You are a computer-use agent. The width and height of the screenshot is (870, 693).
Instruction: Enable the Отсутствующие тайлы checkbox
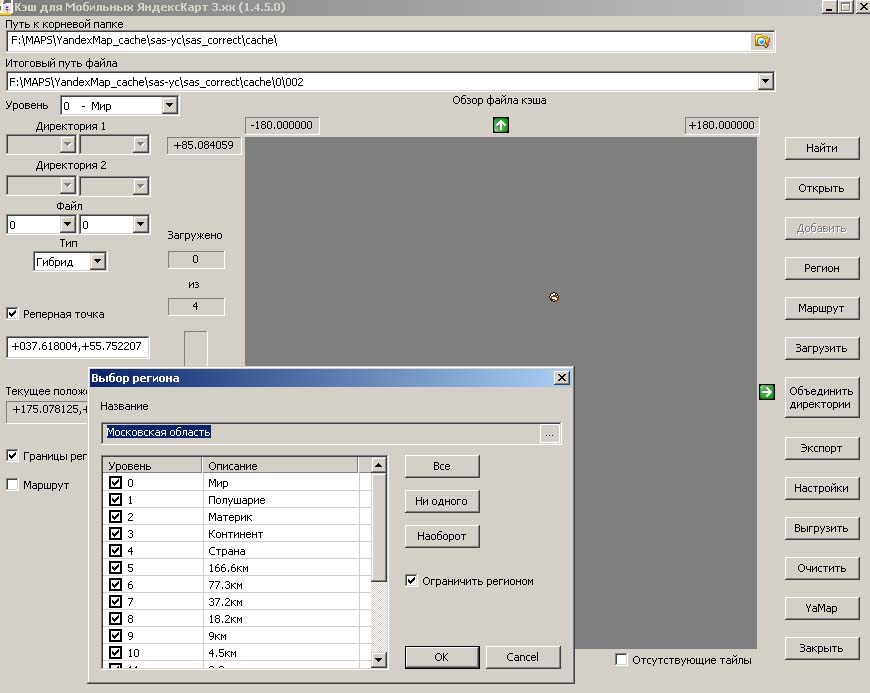622,660
